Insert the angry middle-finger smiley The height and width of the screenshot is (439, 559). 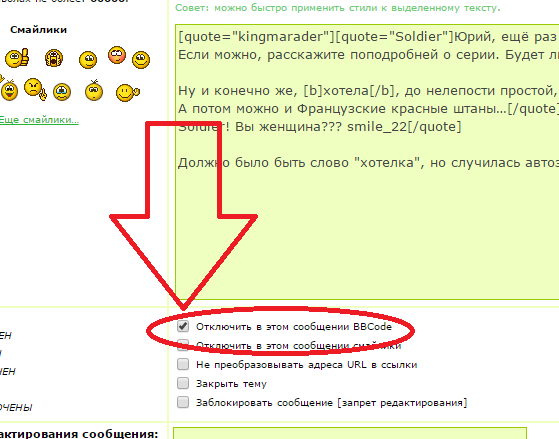pyautogui.click(x=35, y=89)
